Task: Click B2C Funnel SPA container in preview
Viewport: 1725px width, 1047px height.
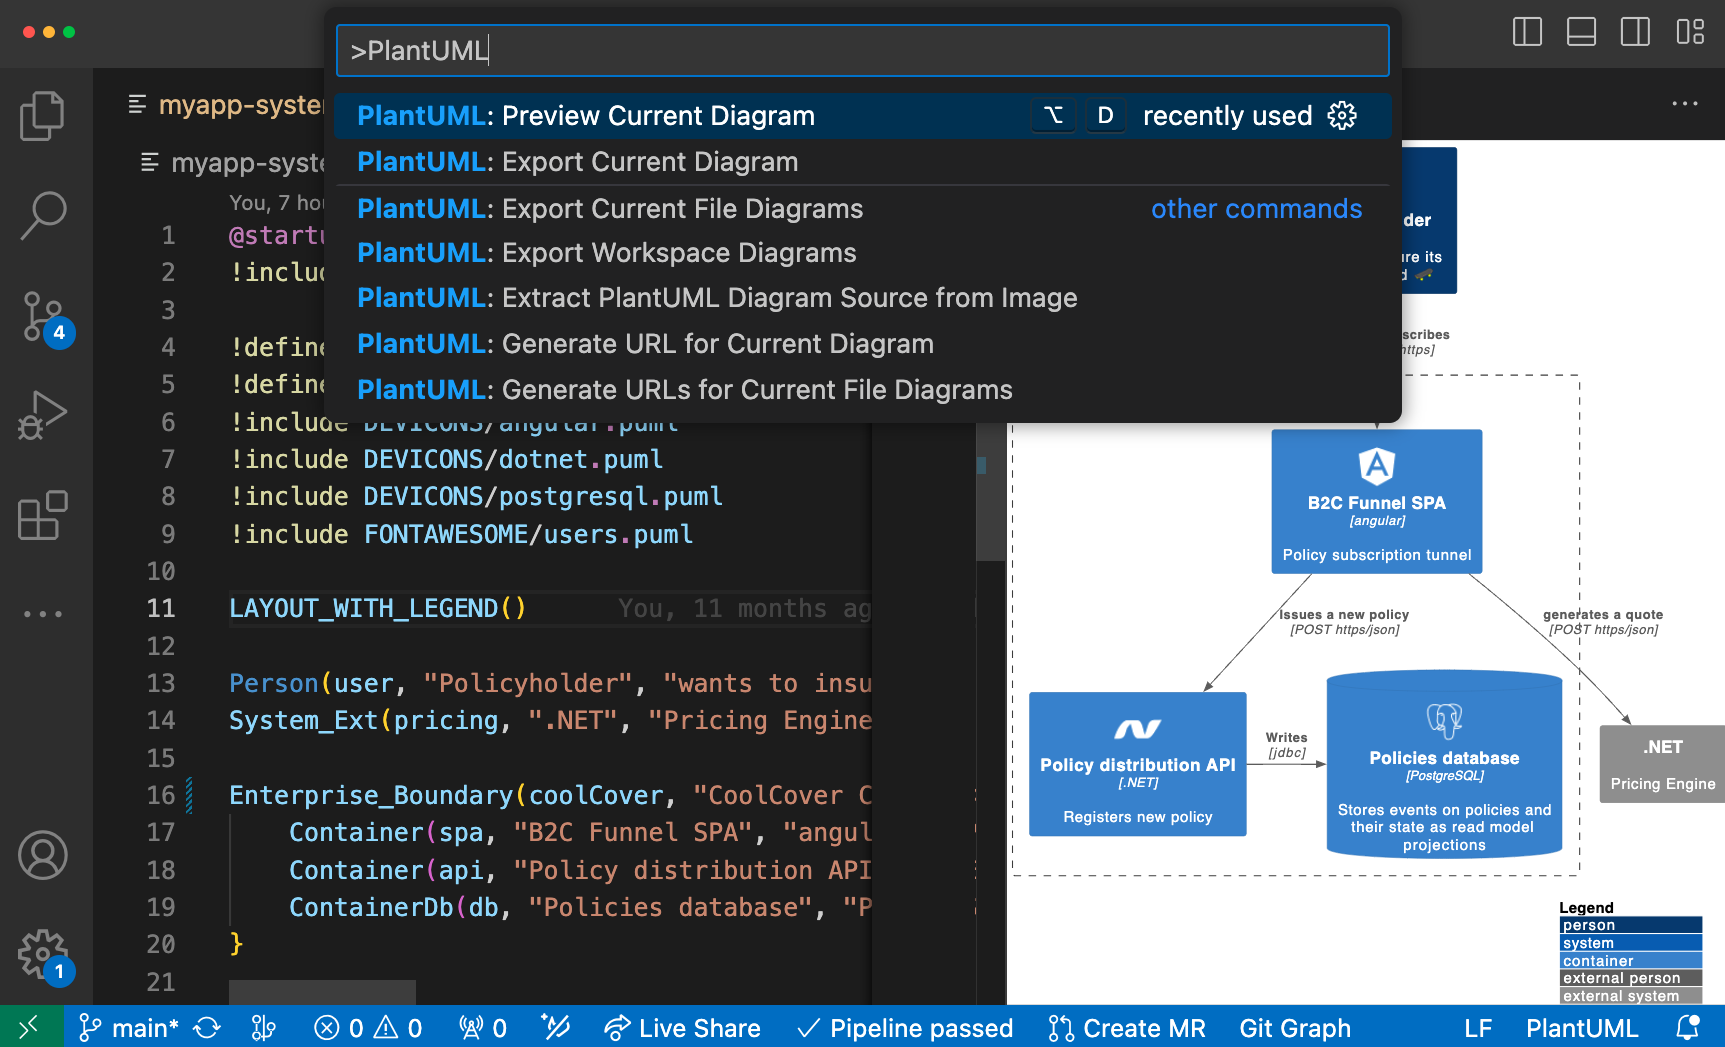Action: [x=1376, y=501]
